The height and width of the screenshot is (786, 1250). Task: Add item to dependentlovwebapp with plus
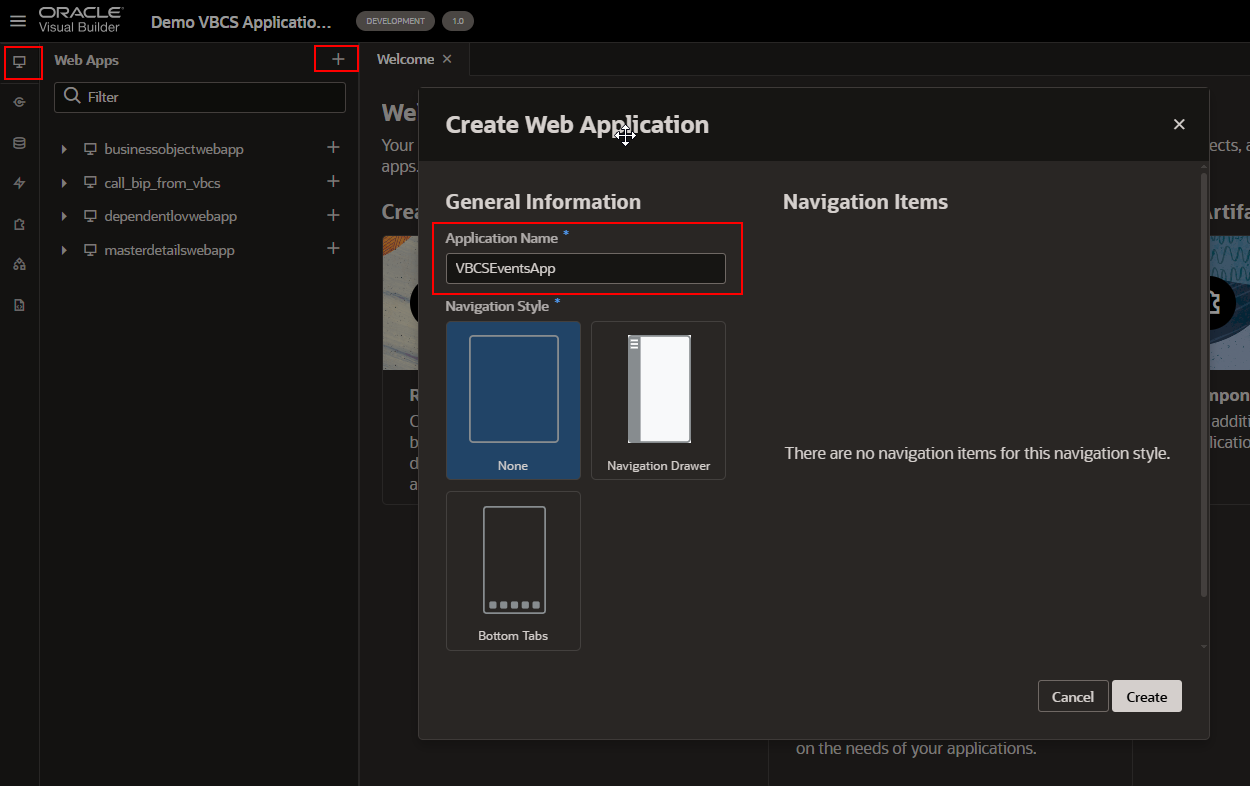[x=334, y=215]
